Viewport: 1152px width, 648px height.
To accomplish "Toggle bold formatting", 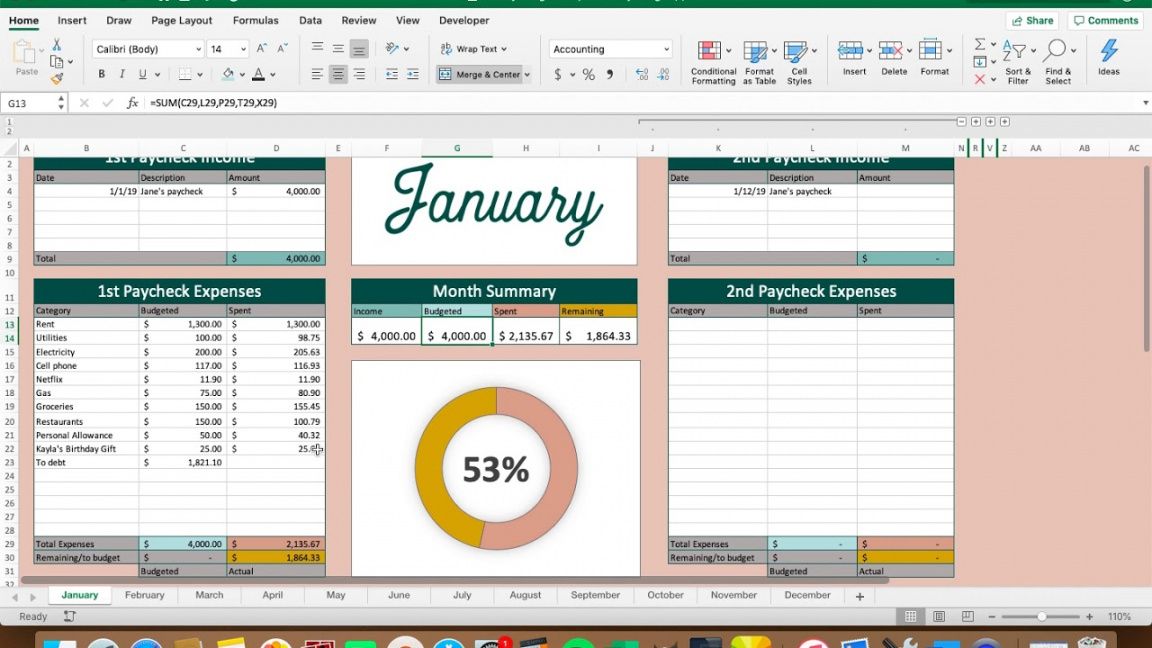I will coord(102,75).
